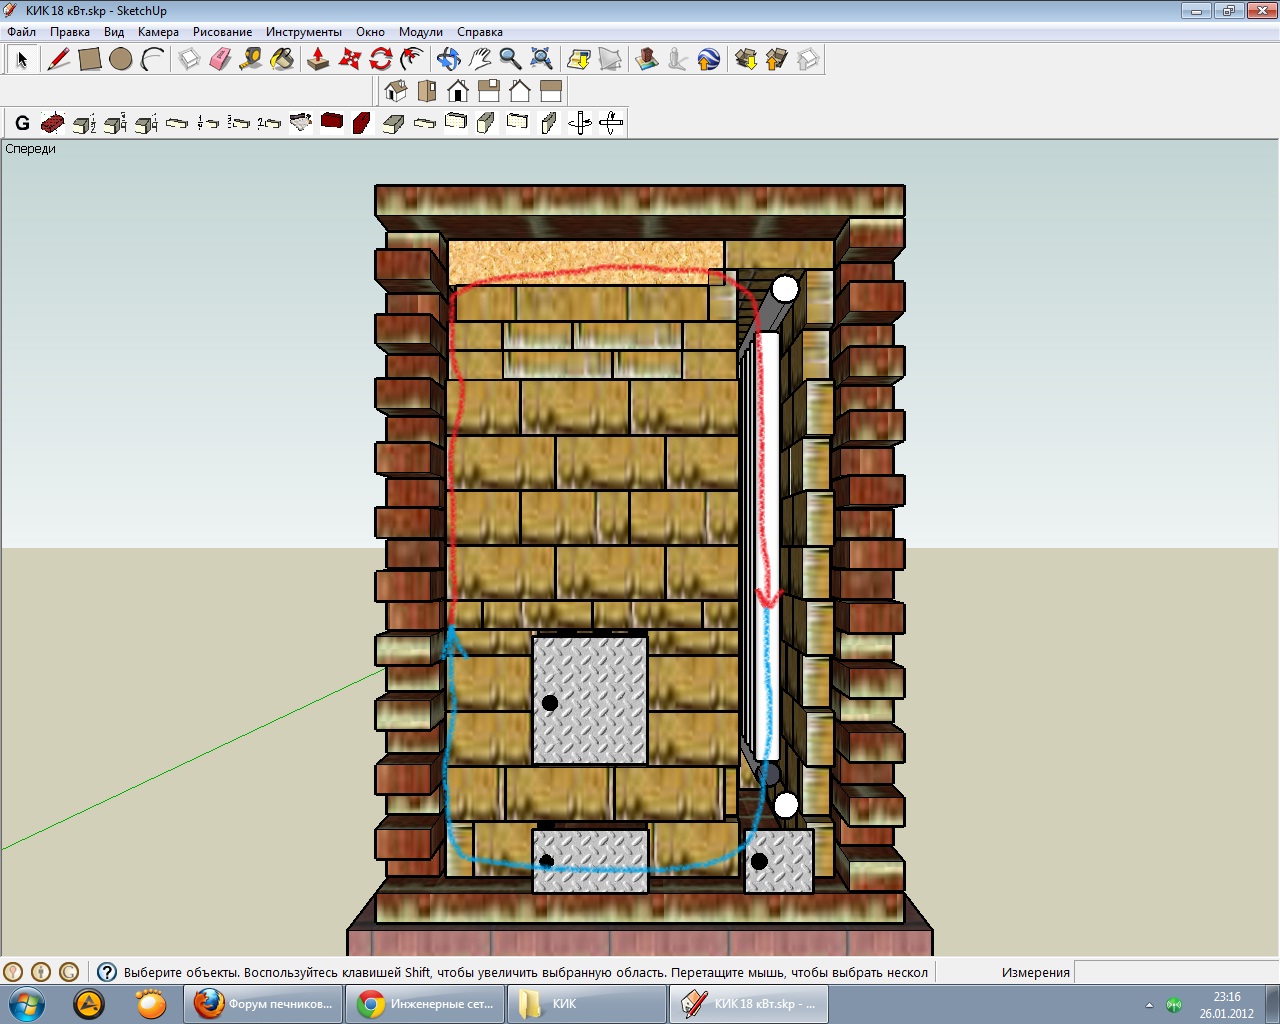1280x1024 pixels.
Task: Open the Камера menu
Action: click(x=158, y=32)
